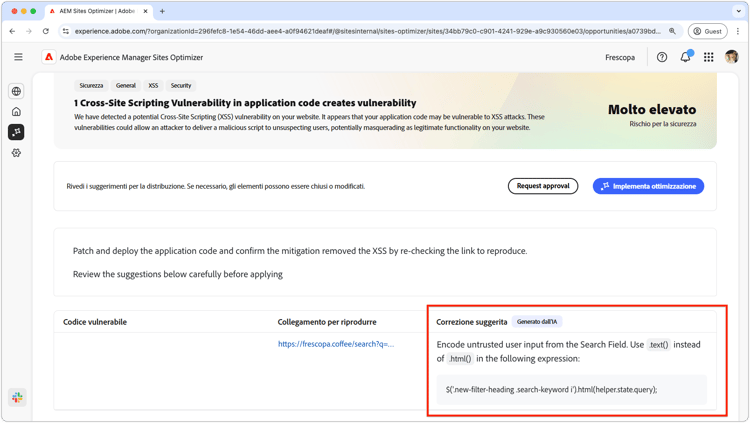The width and height of the screenshot is (750, 423).
Task: Open the browser three-dot menu
Action: point(738,31)
